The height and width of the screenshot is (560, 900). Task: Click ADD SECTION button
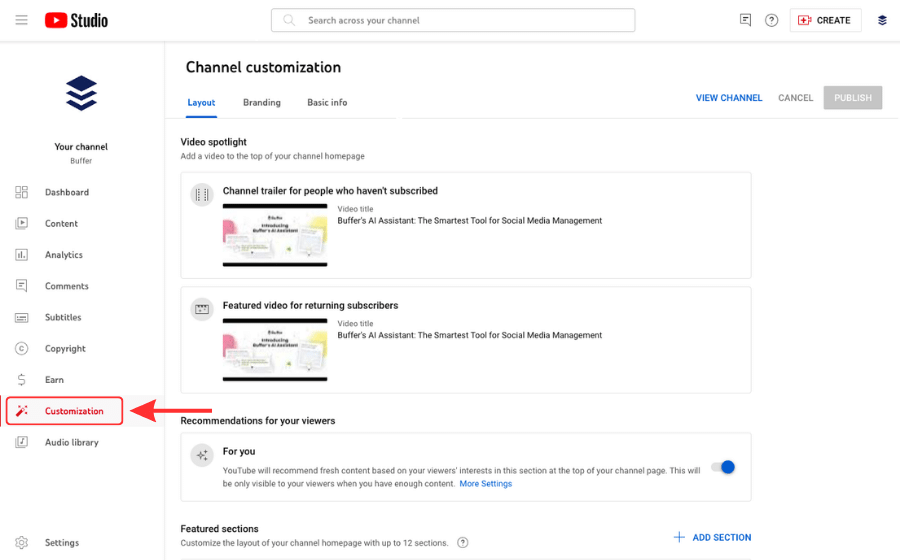[x=712, y=537]
